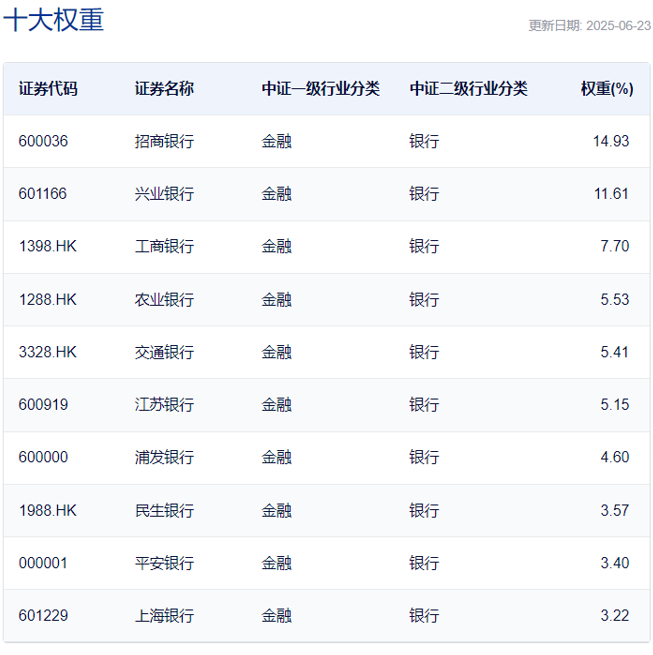This screenshot has height=655, width=653.
Task: Select security code 1988.HK
Action: point(48,511)
